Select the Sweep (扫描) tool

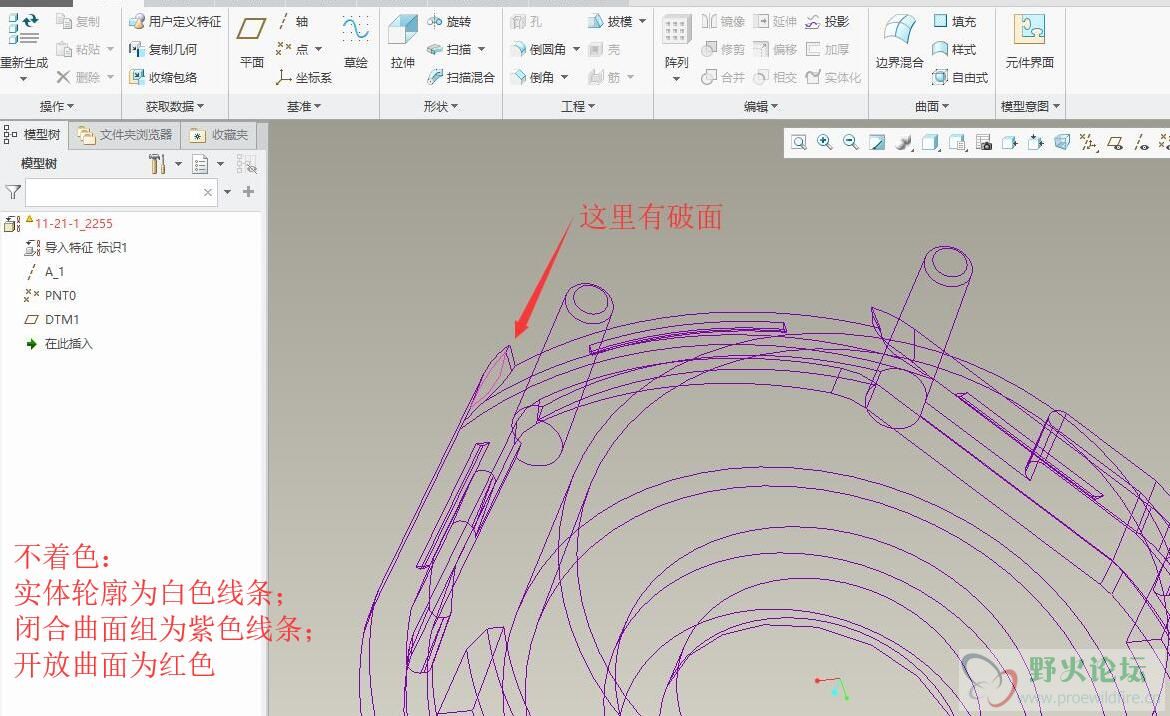coord(449,49)
